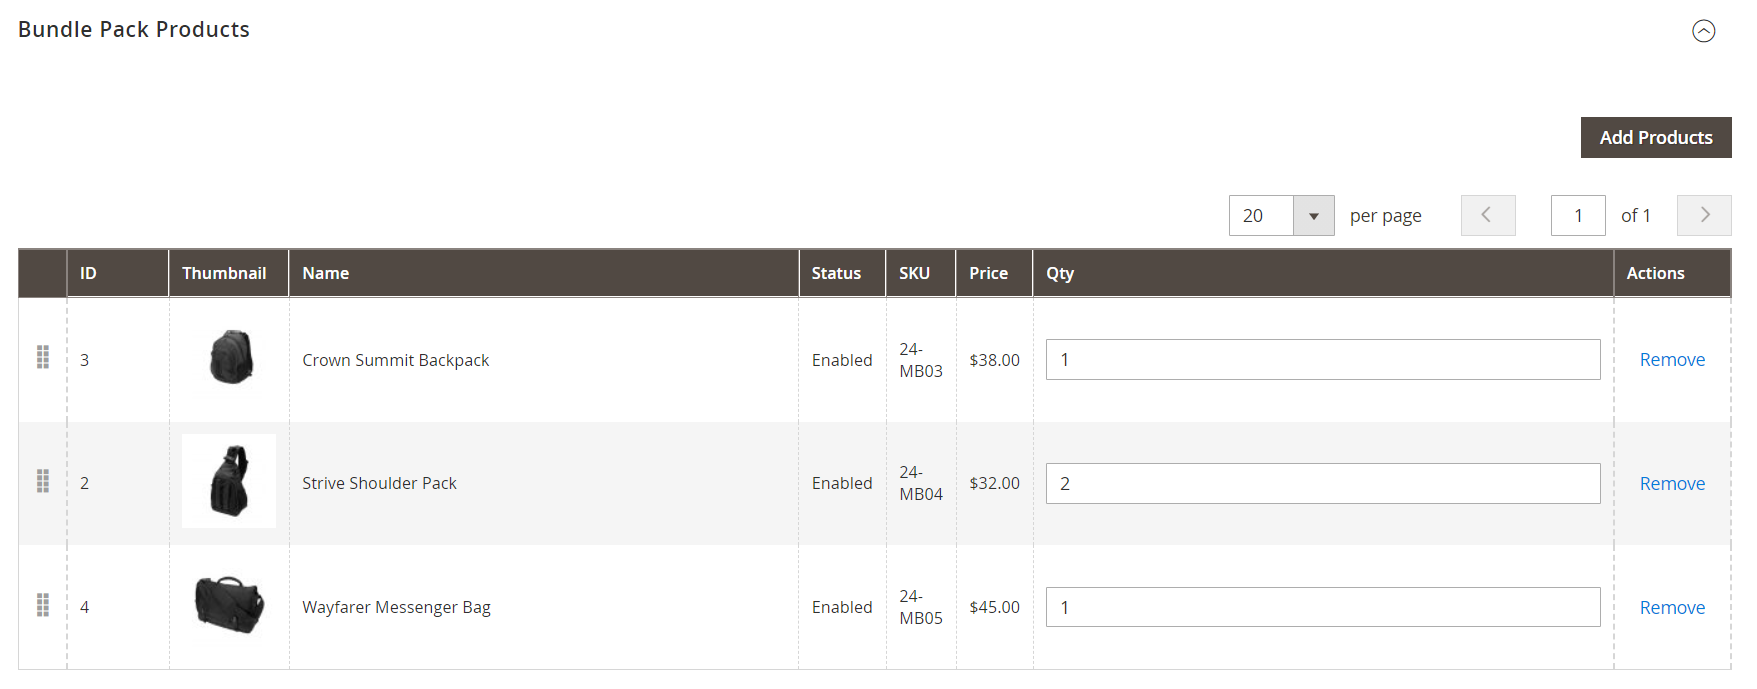
Task: Grab drag handle for Wayfarer Messenger Bag
Action: [x=43, y=605]
